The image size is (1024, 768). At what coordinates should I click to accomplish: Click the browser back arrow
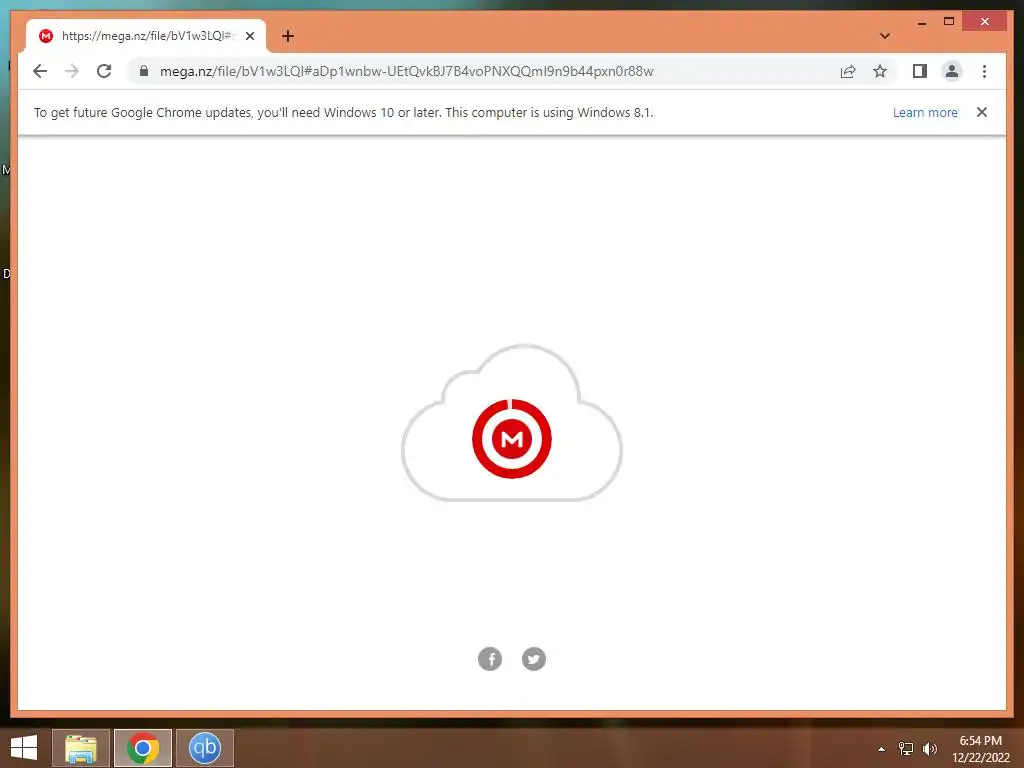point(40,71)
